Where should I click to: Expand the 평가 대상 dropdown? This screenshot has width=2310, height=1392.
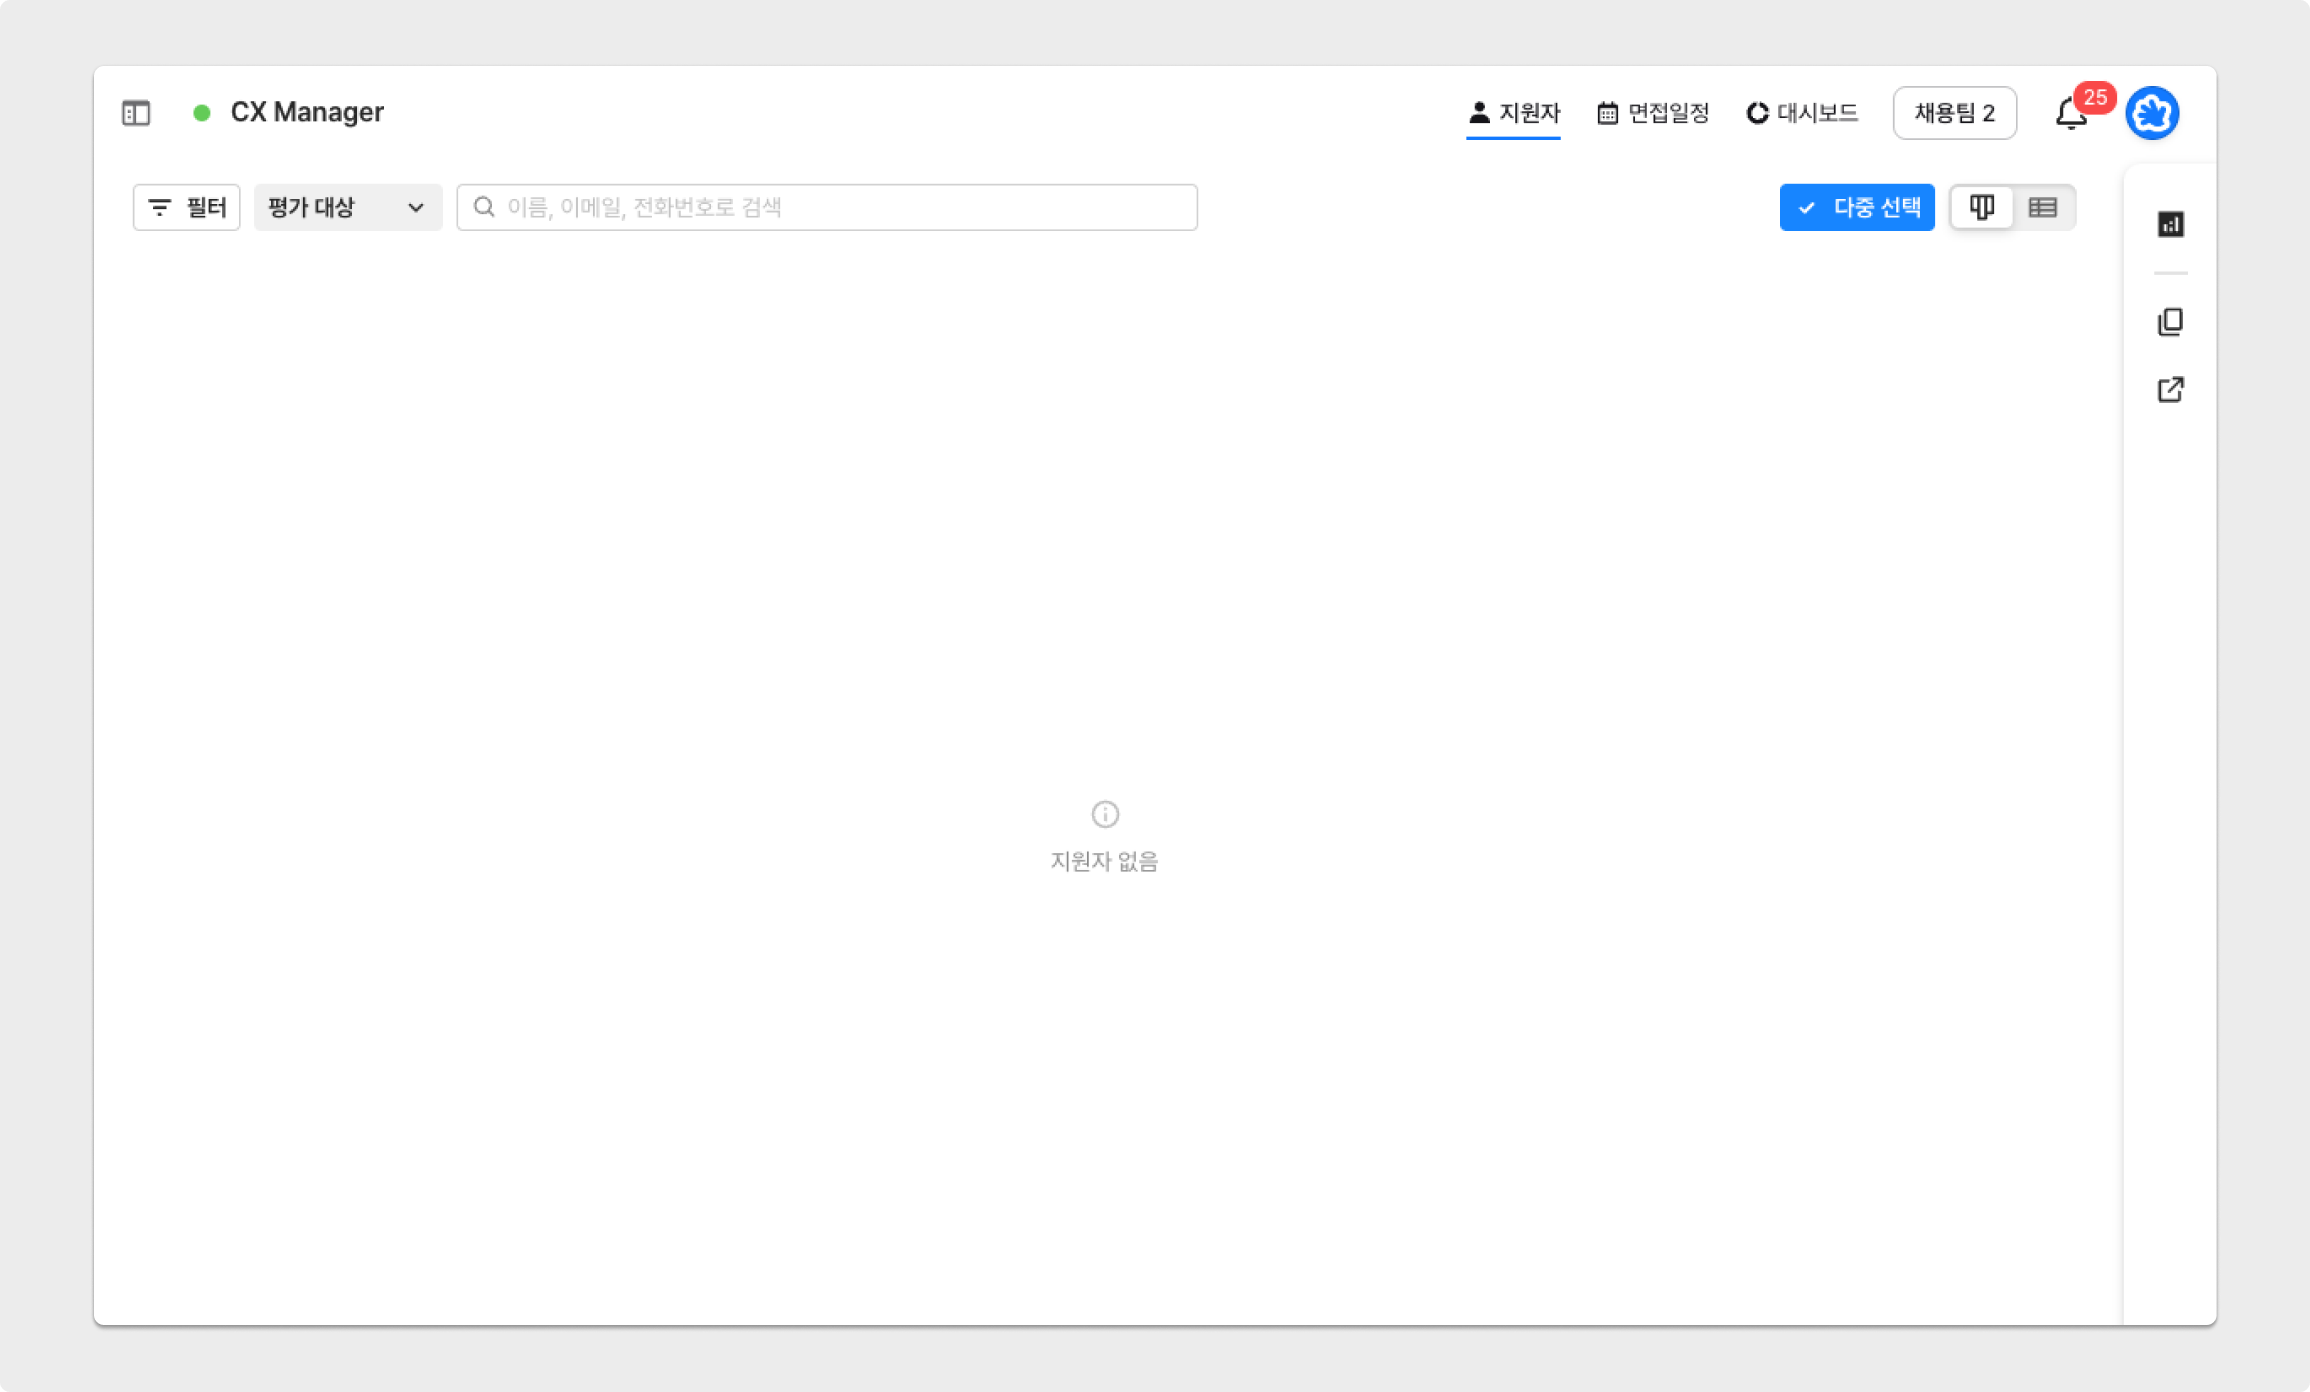click(347, 207)
